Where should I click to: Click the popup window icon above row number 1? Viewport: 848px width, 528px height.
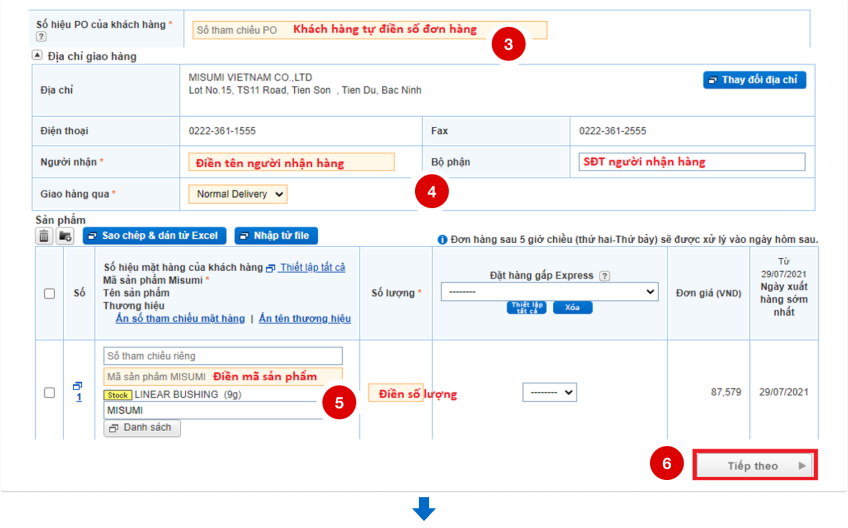[77, 386]
